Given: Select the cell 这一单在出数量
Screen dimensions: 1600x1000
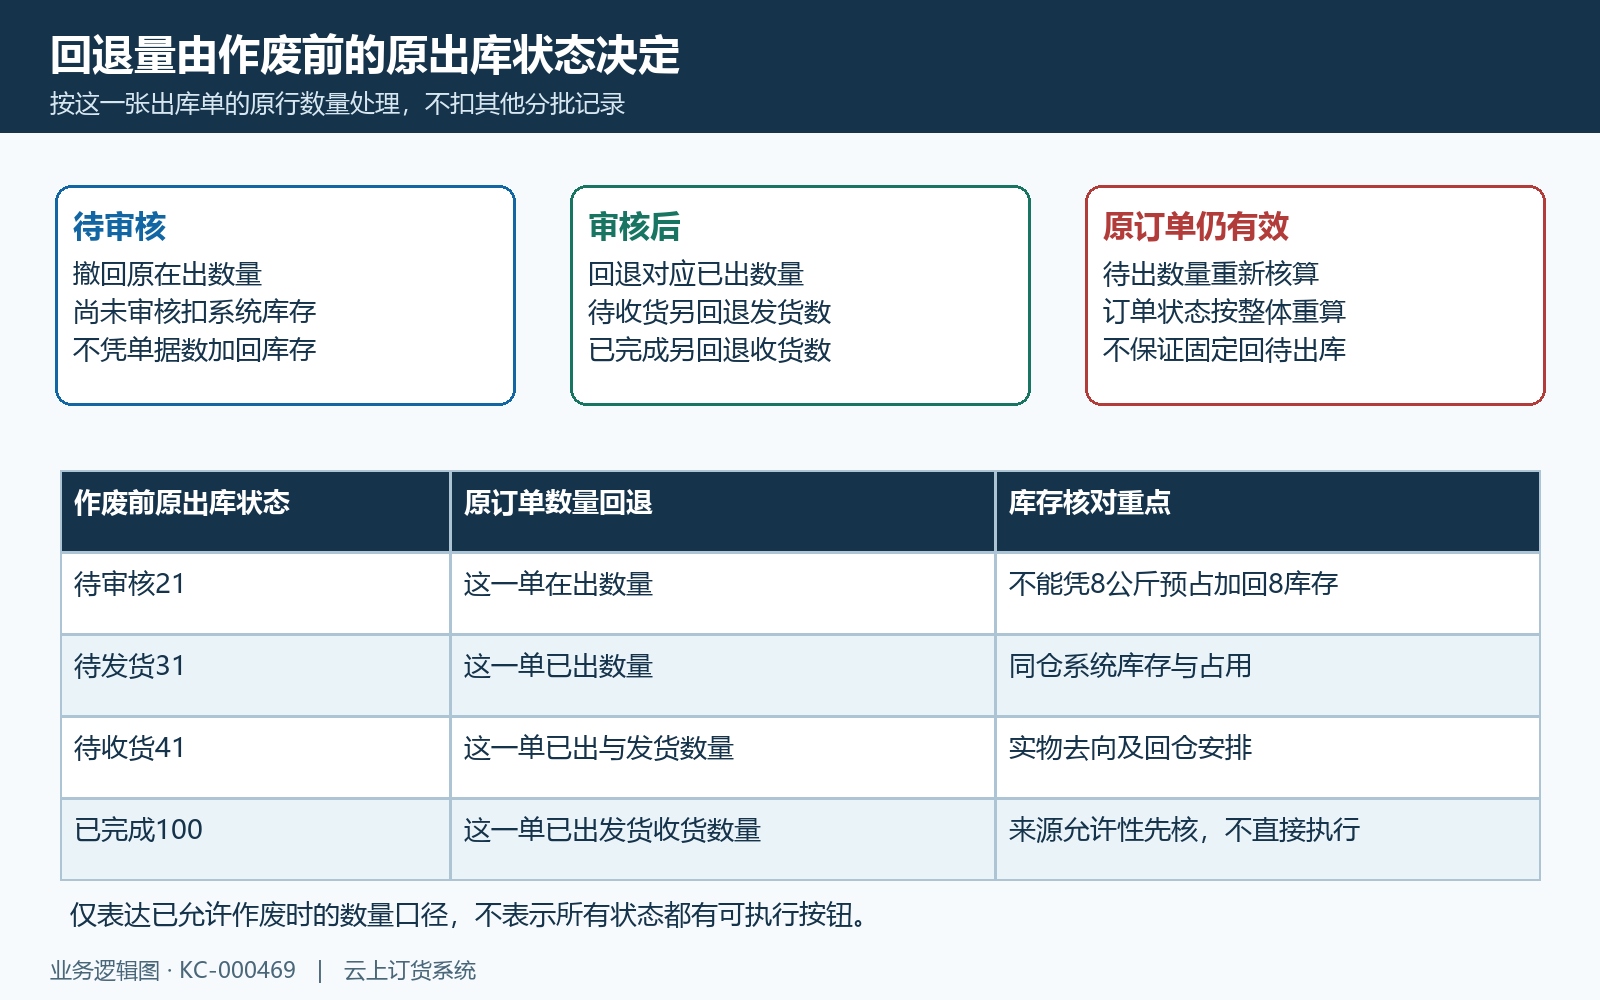Looking at the screenshot, I should 722,593.
